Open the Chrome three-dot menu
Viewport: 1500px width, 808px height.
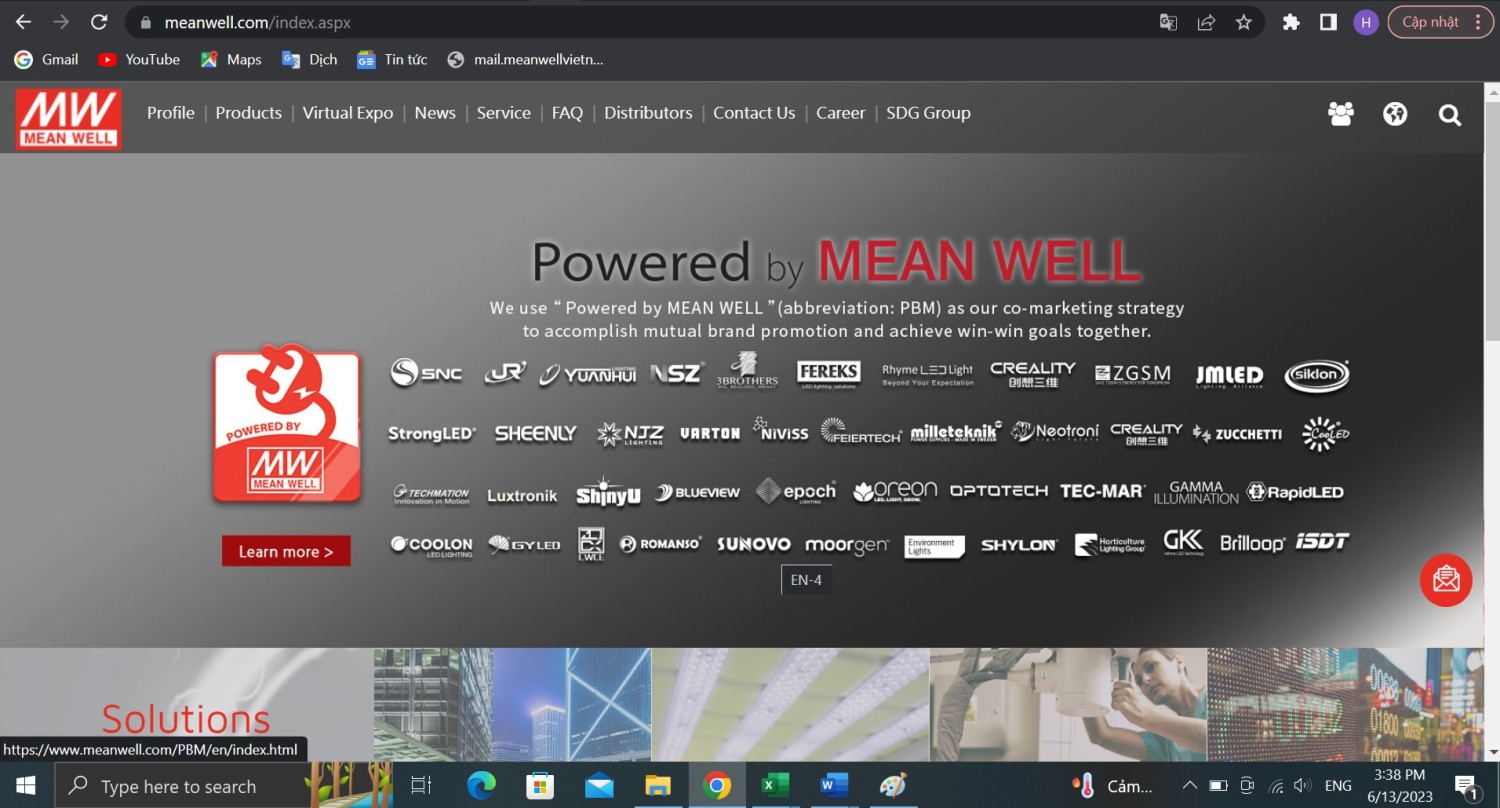(1477, 22)
